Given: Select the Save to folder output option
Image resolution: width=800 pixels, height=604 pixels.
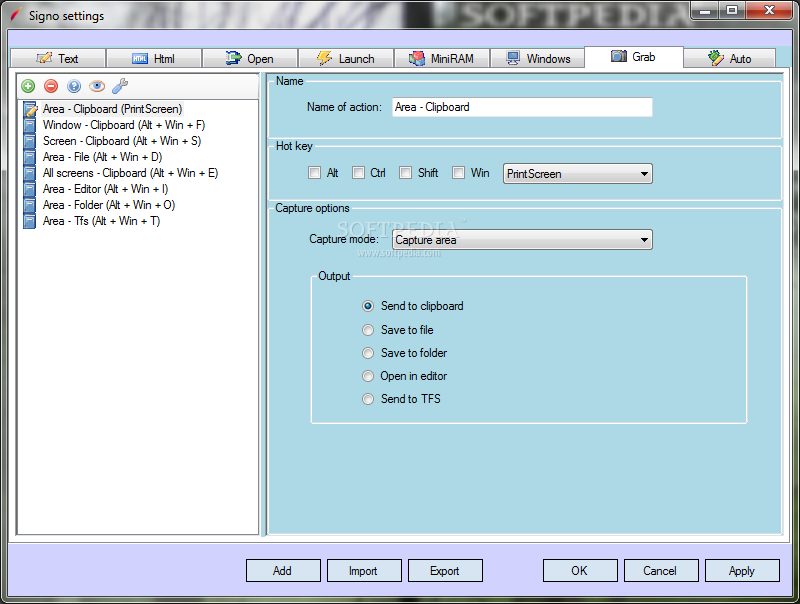Looking at the screenshot, I should tap(368, 353).
